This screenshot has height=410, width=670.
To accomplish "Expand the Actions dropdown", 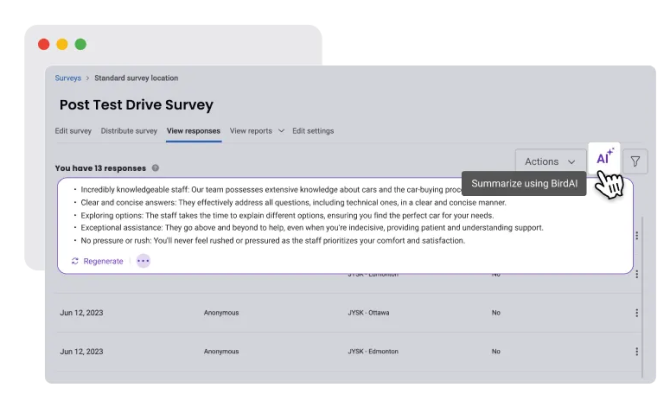I will point(550,161).
